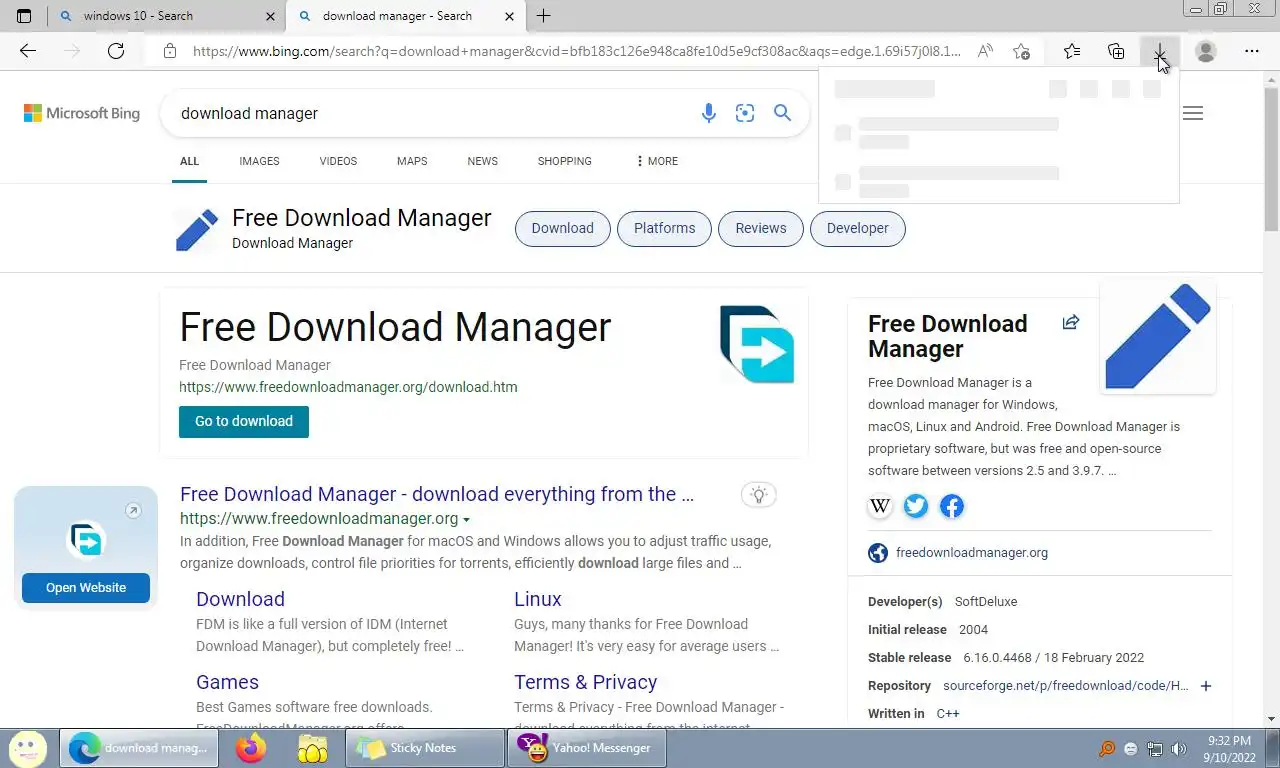Open the Start menu smiley button
This screenshot has height=768, width=1280.
click(x=28, y=748)
